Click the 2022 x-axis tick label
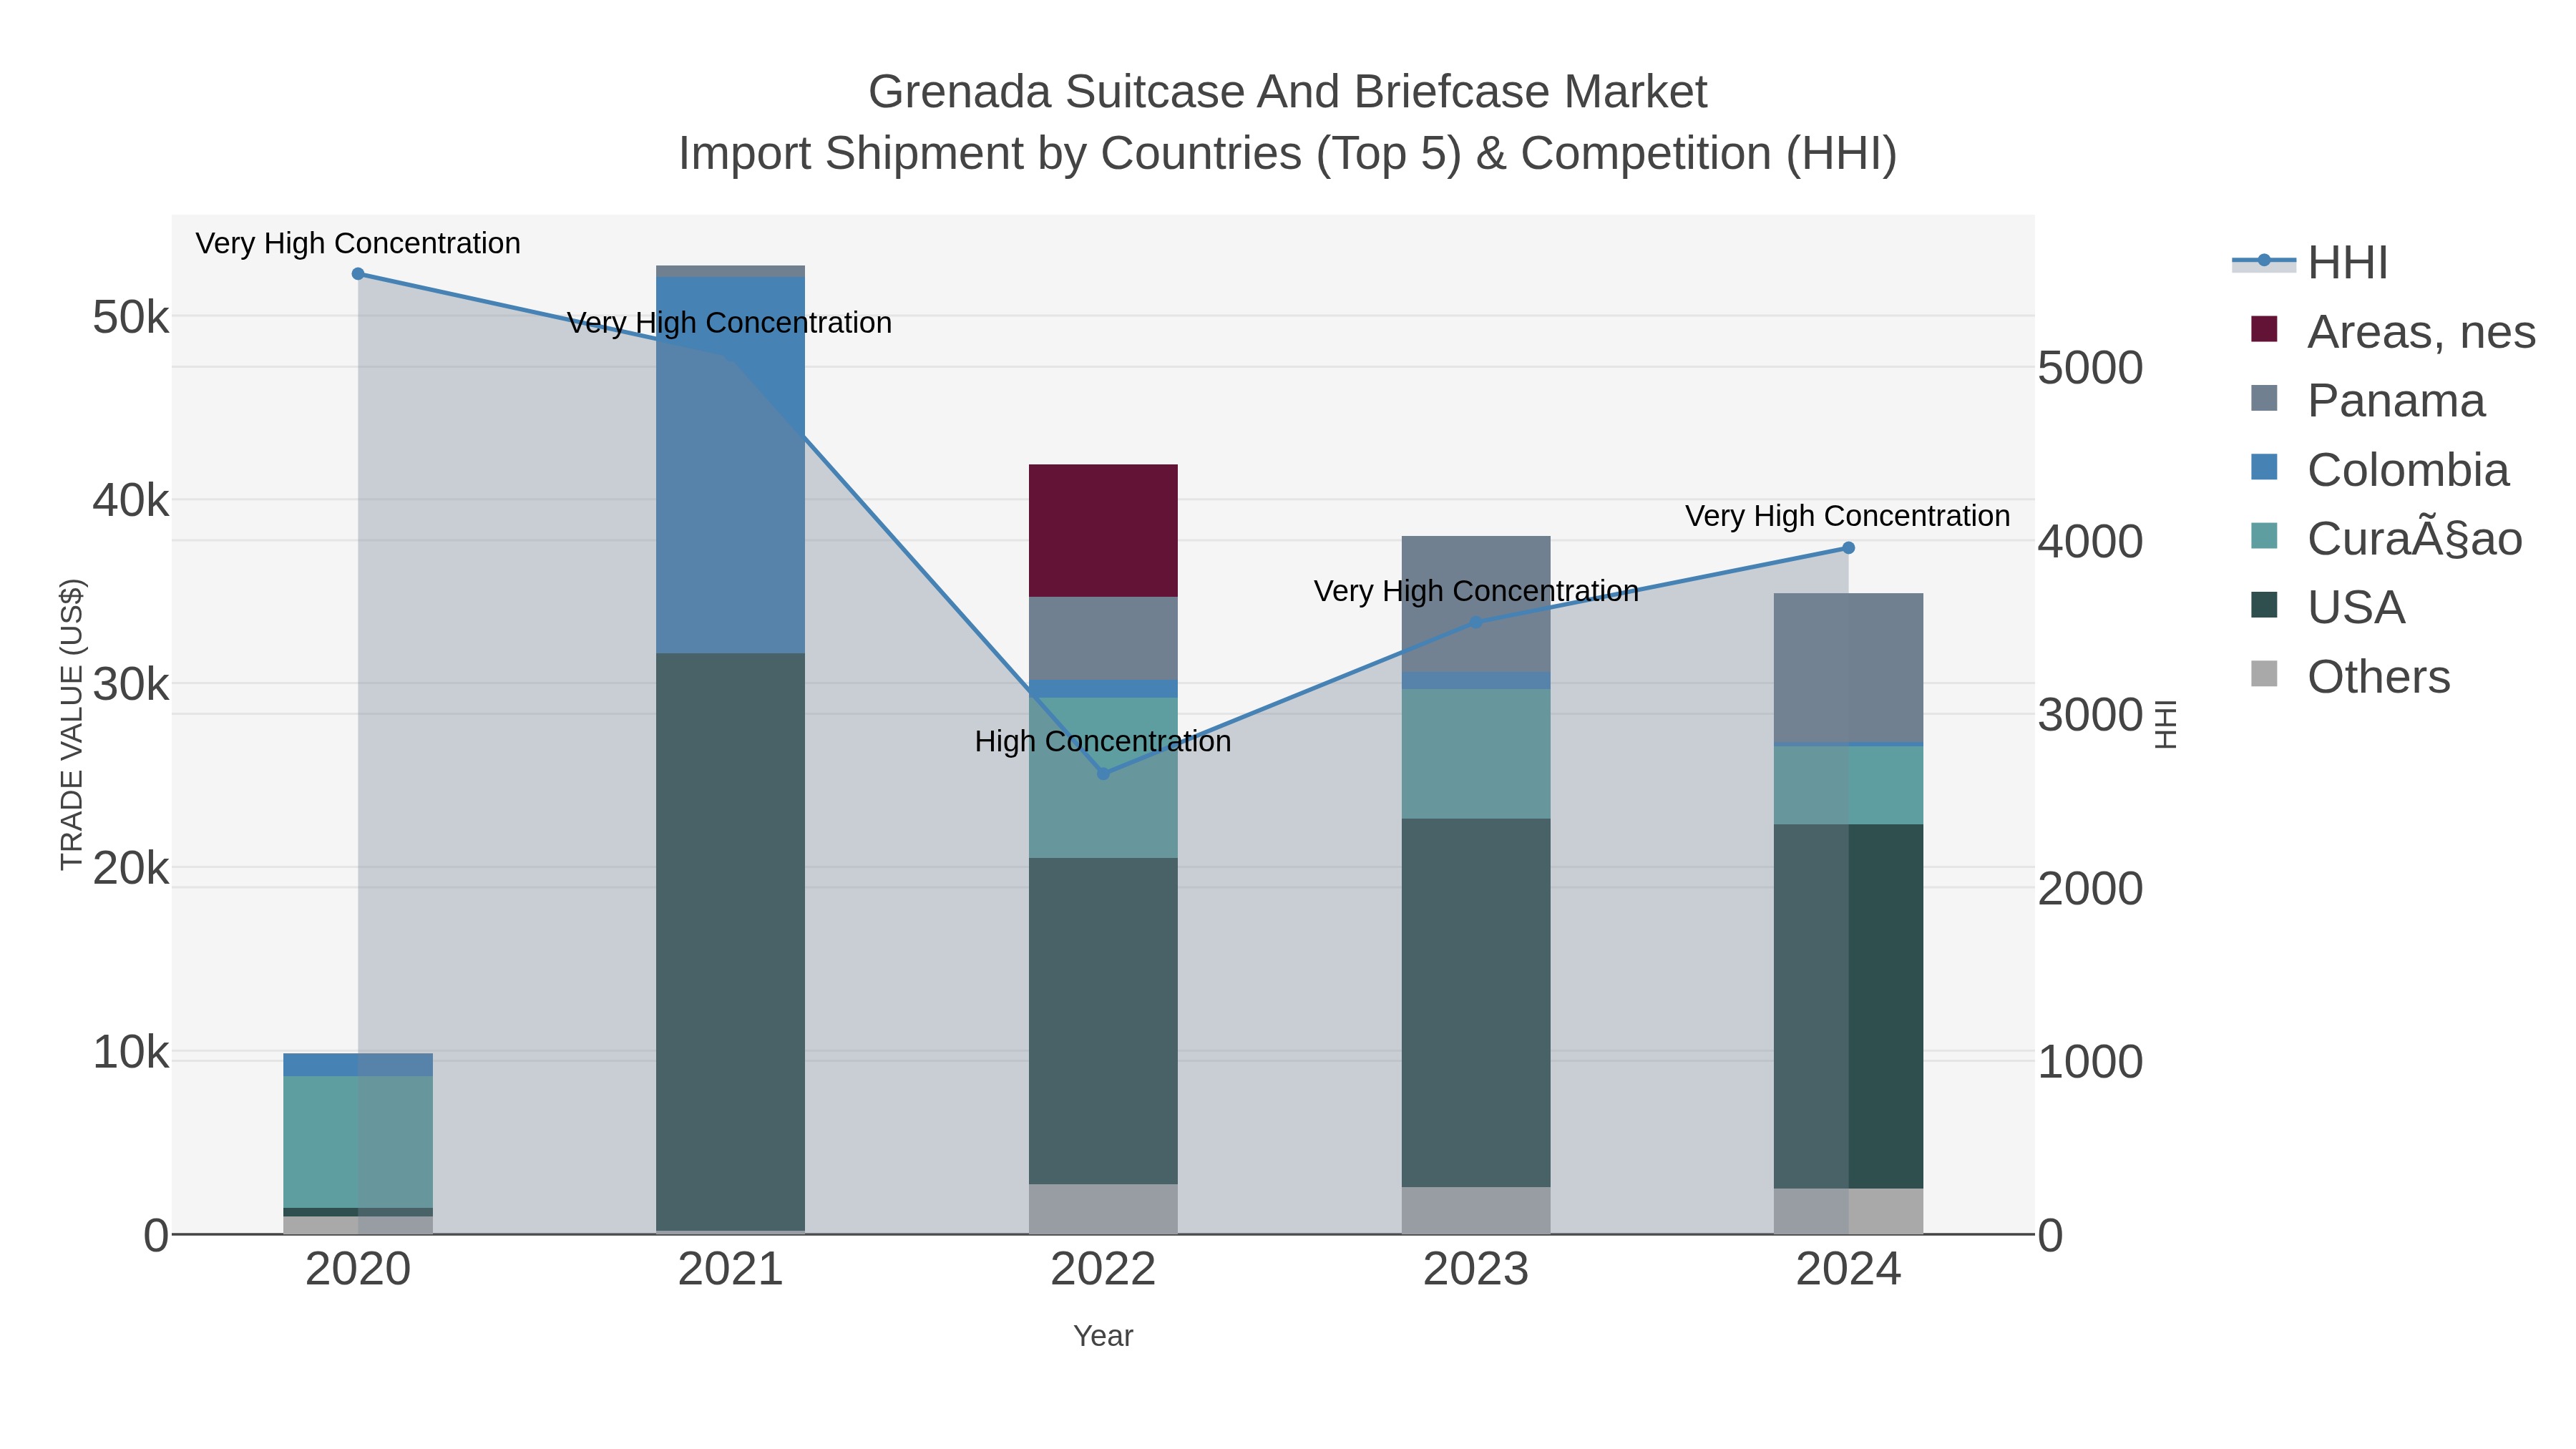 point(1103,1270)
